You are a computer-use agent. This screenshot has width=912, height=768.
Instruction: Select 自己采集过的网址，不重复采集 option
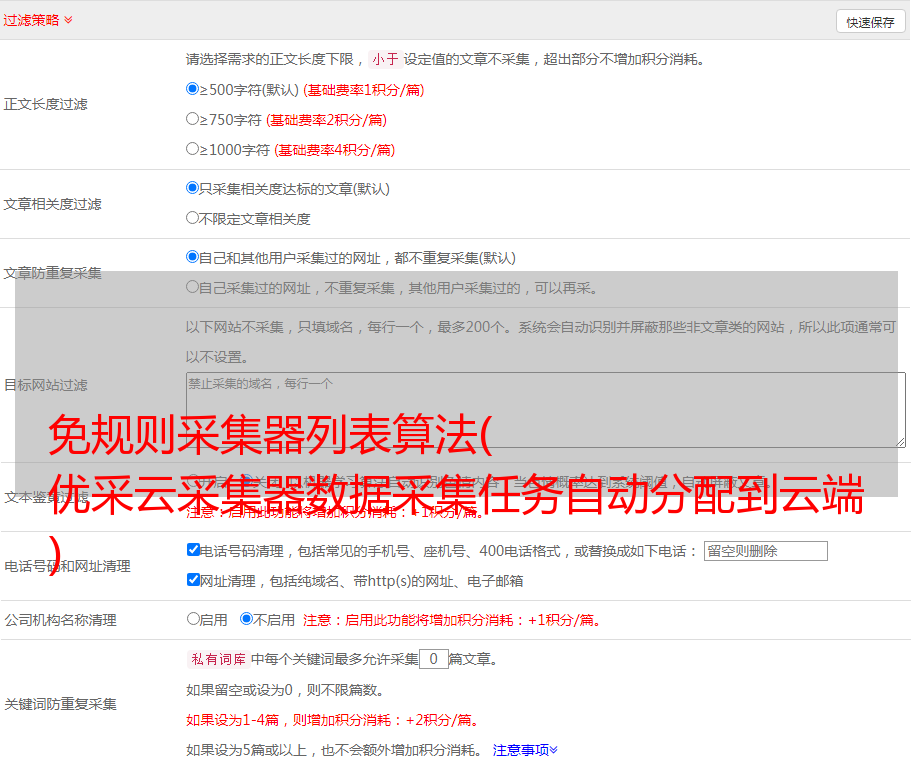click(192, 287)
